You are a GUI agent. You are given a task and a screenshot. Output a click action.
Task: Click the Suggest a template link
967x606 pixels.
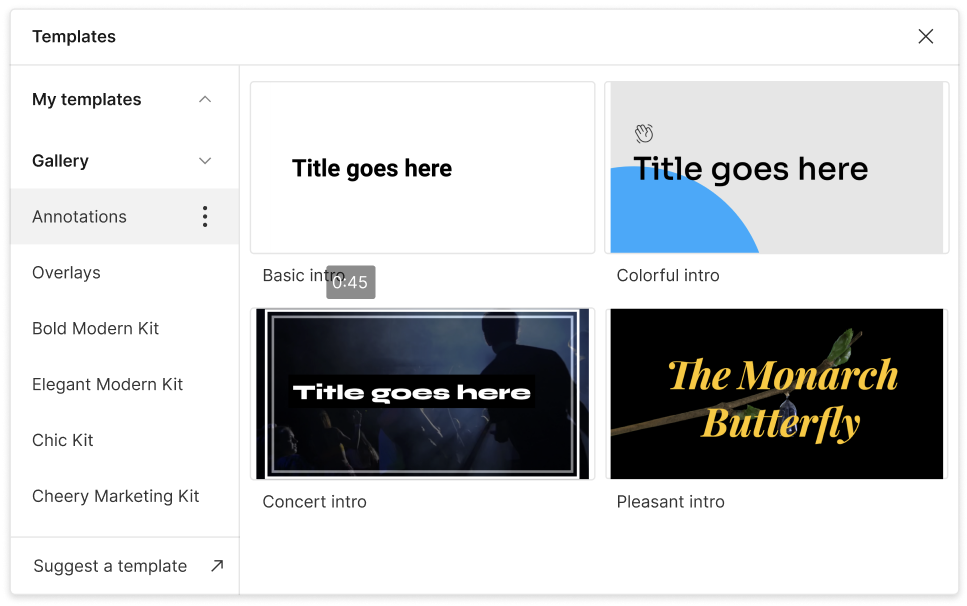pos(110,566)
